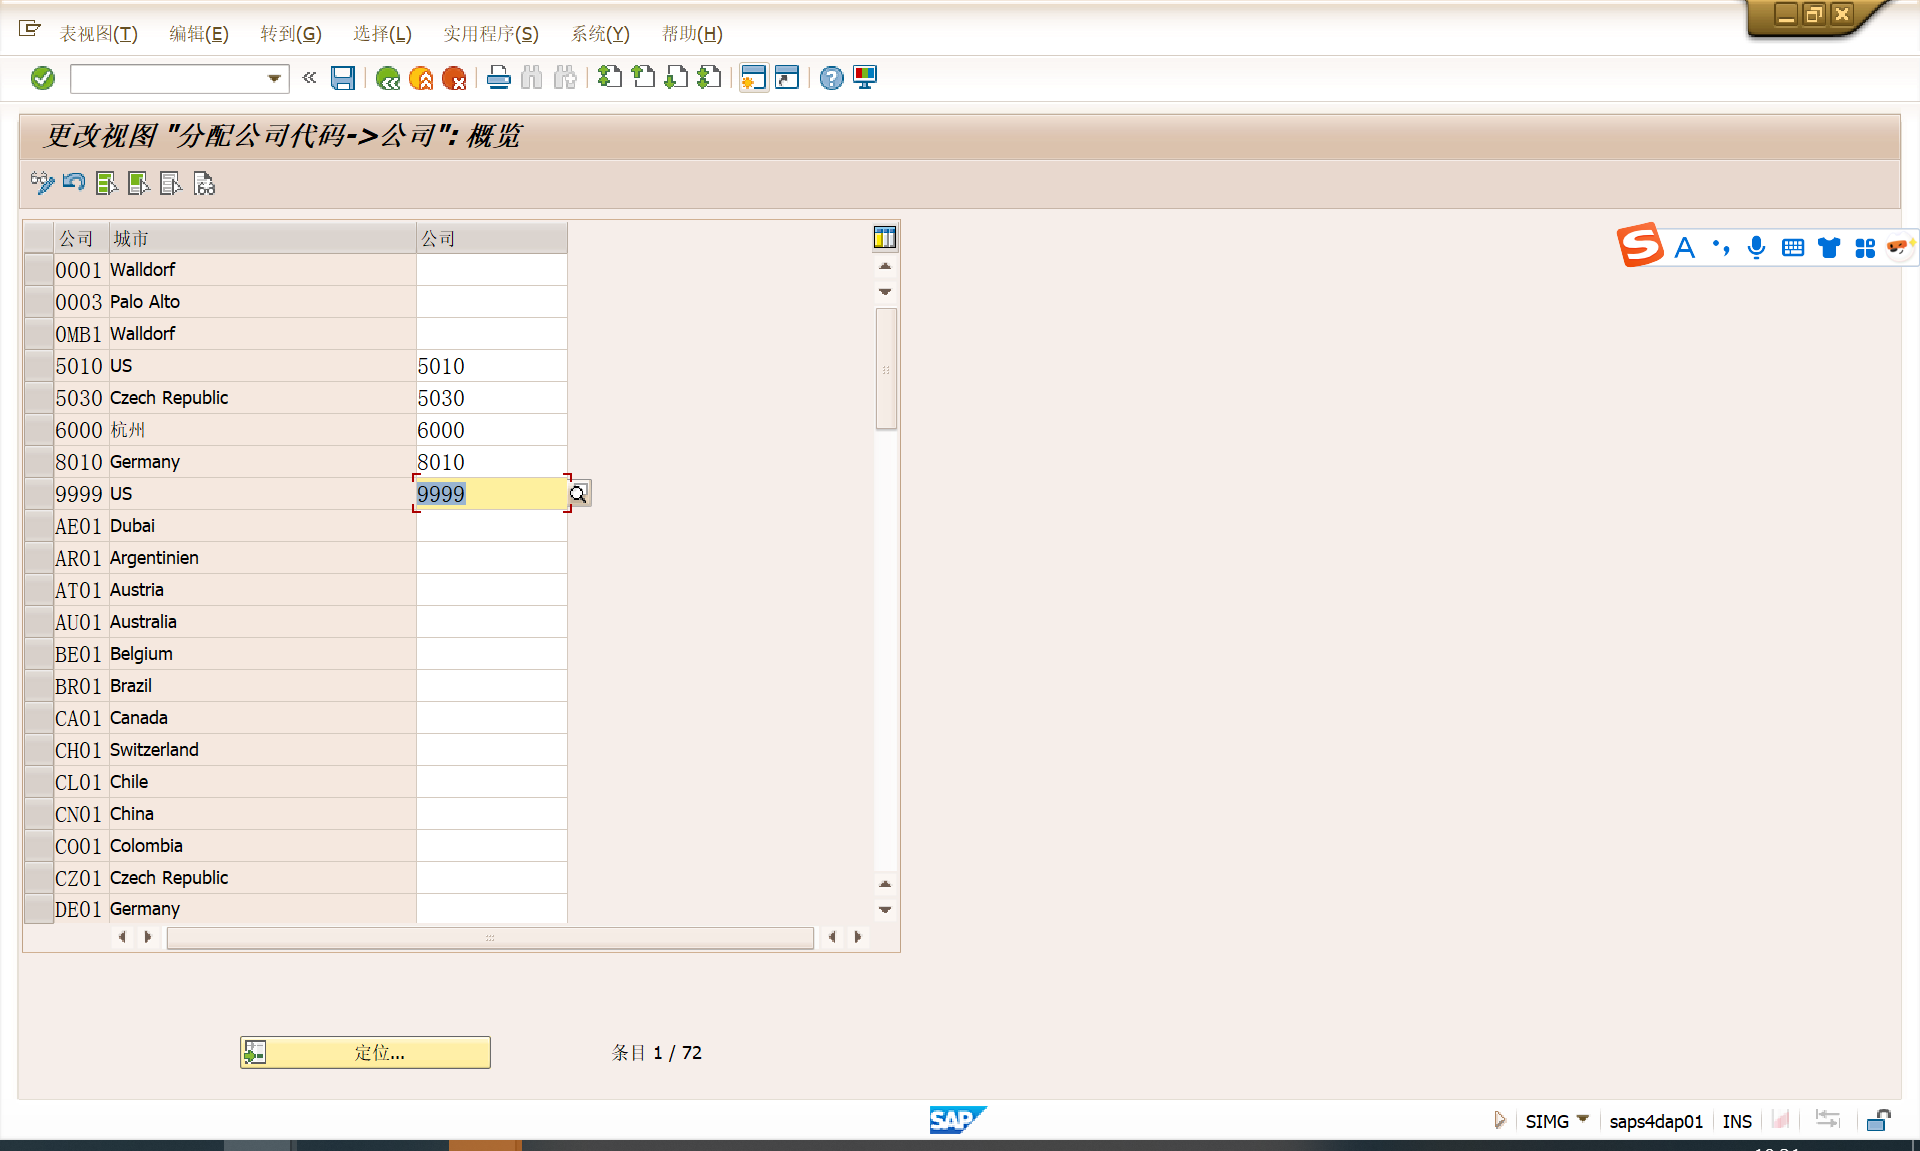Open the 实用程序(S) menu

pos(490,34)
